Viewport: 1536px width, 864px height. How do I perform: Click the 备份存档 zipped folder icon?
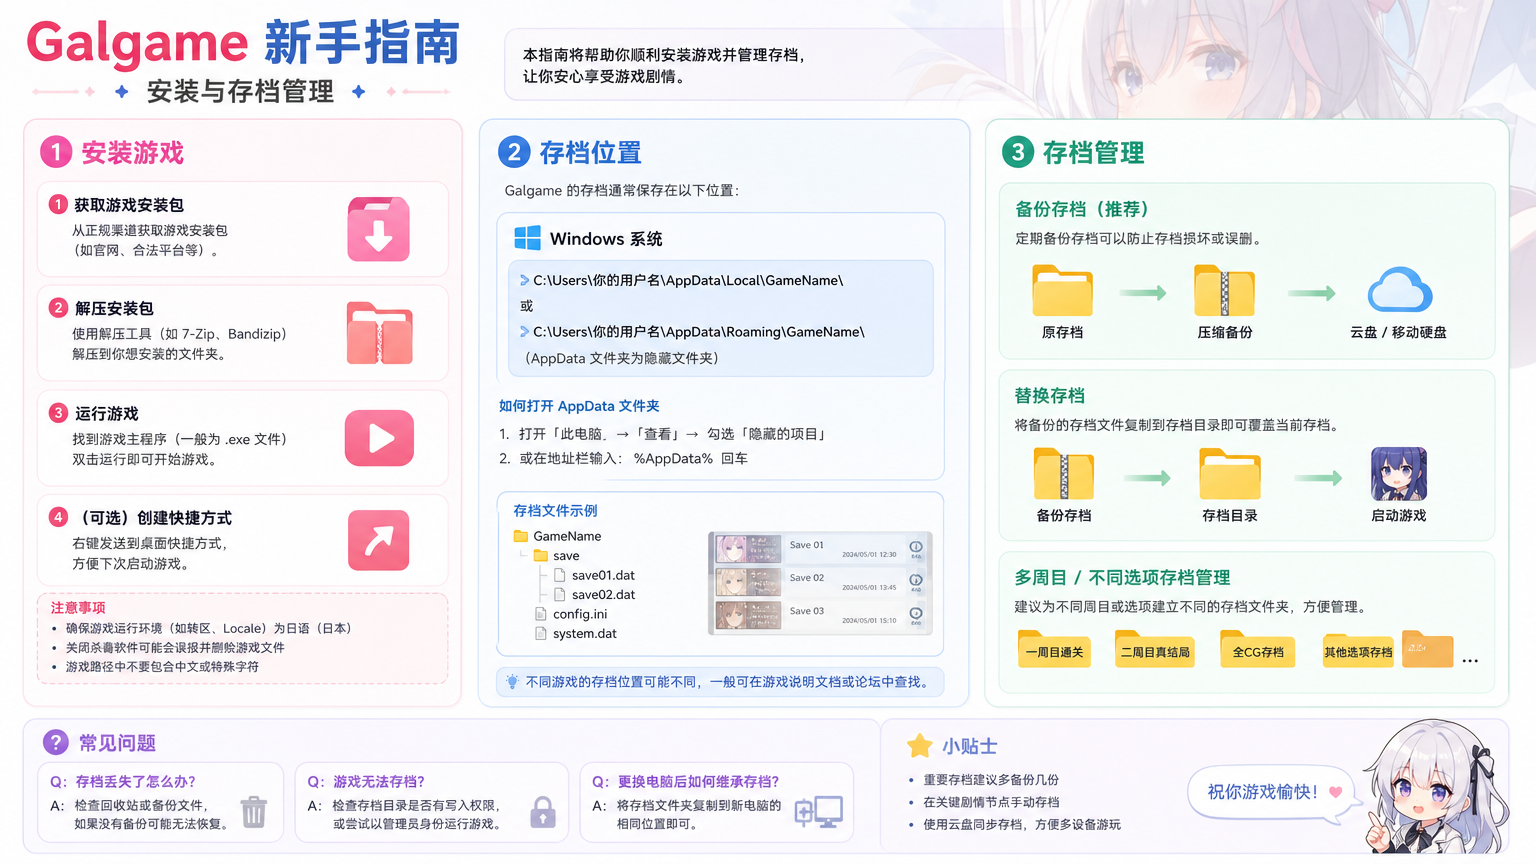point(1064,474)
